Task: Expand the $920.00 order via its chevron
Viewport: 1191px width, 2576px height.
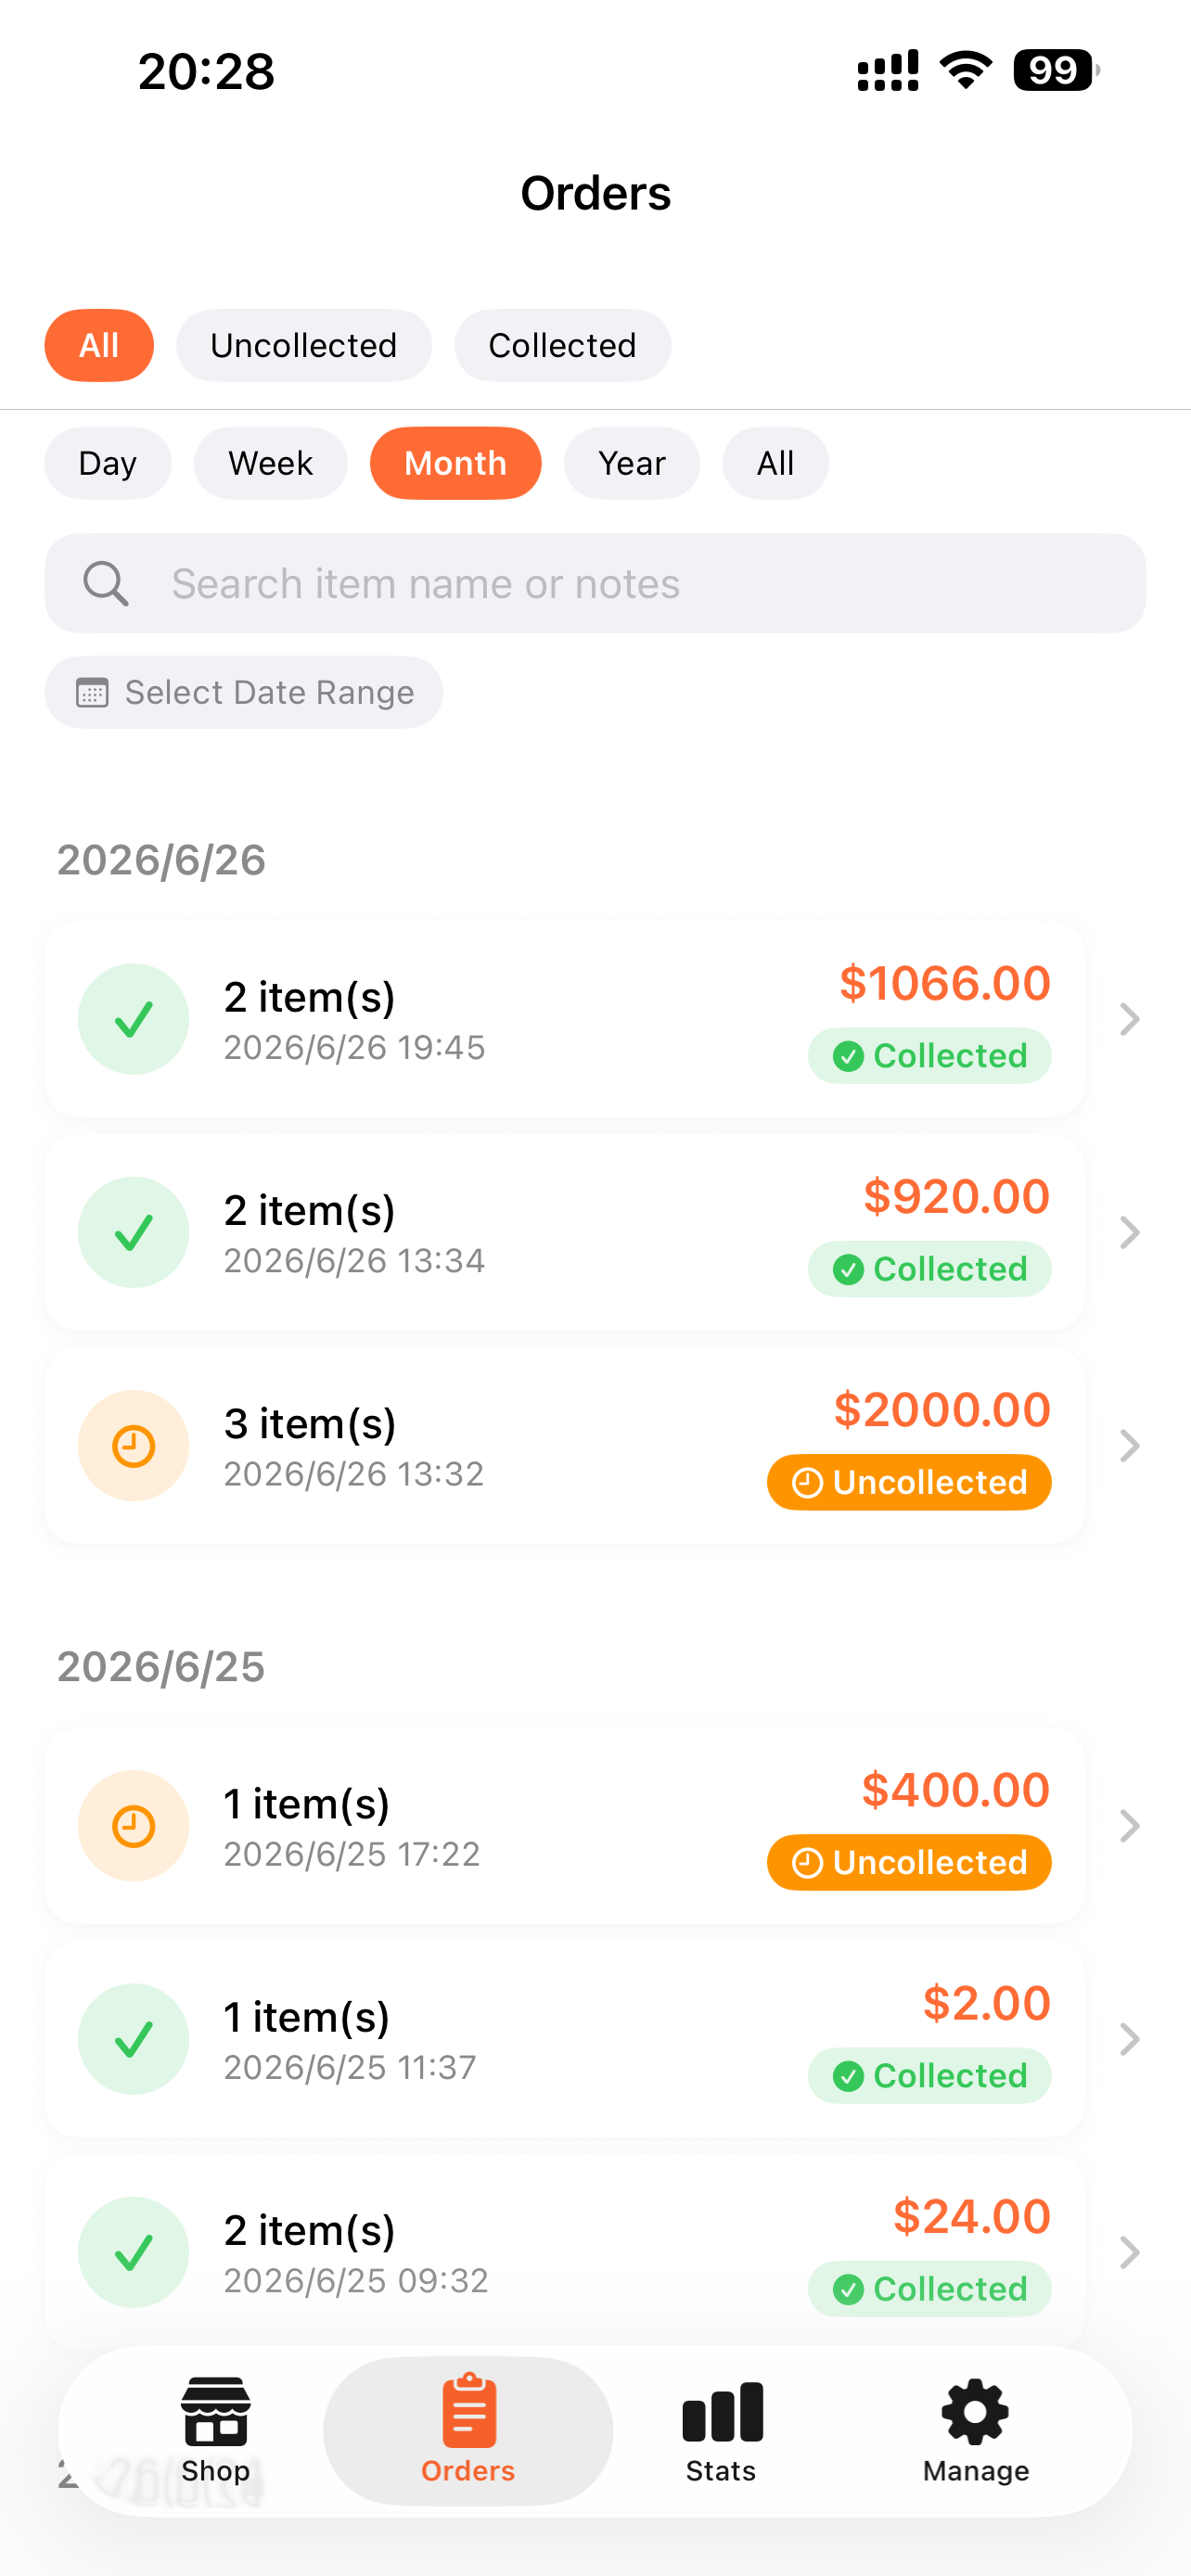Action: (x=1129, y=1232)
